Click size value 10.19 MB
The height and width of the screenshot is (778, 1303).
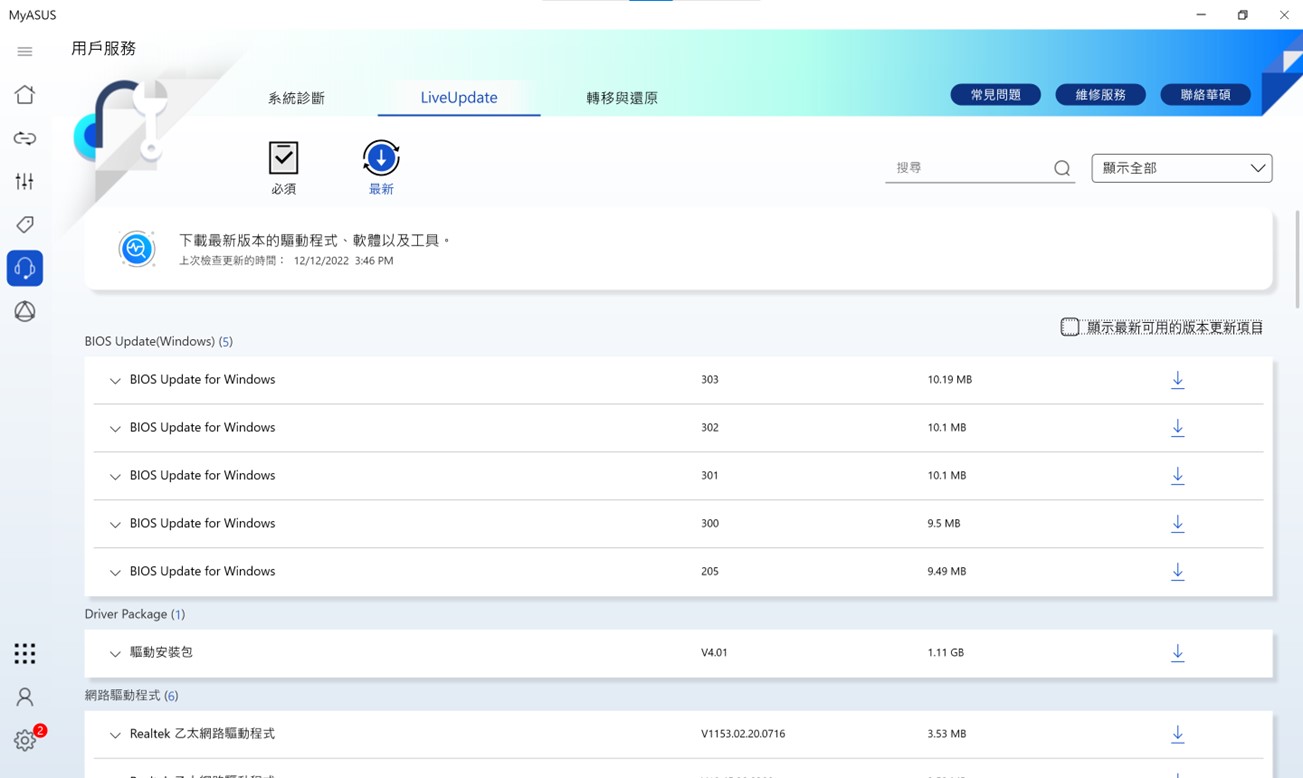point(949,380)
